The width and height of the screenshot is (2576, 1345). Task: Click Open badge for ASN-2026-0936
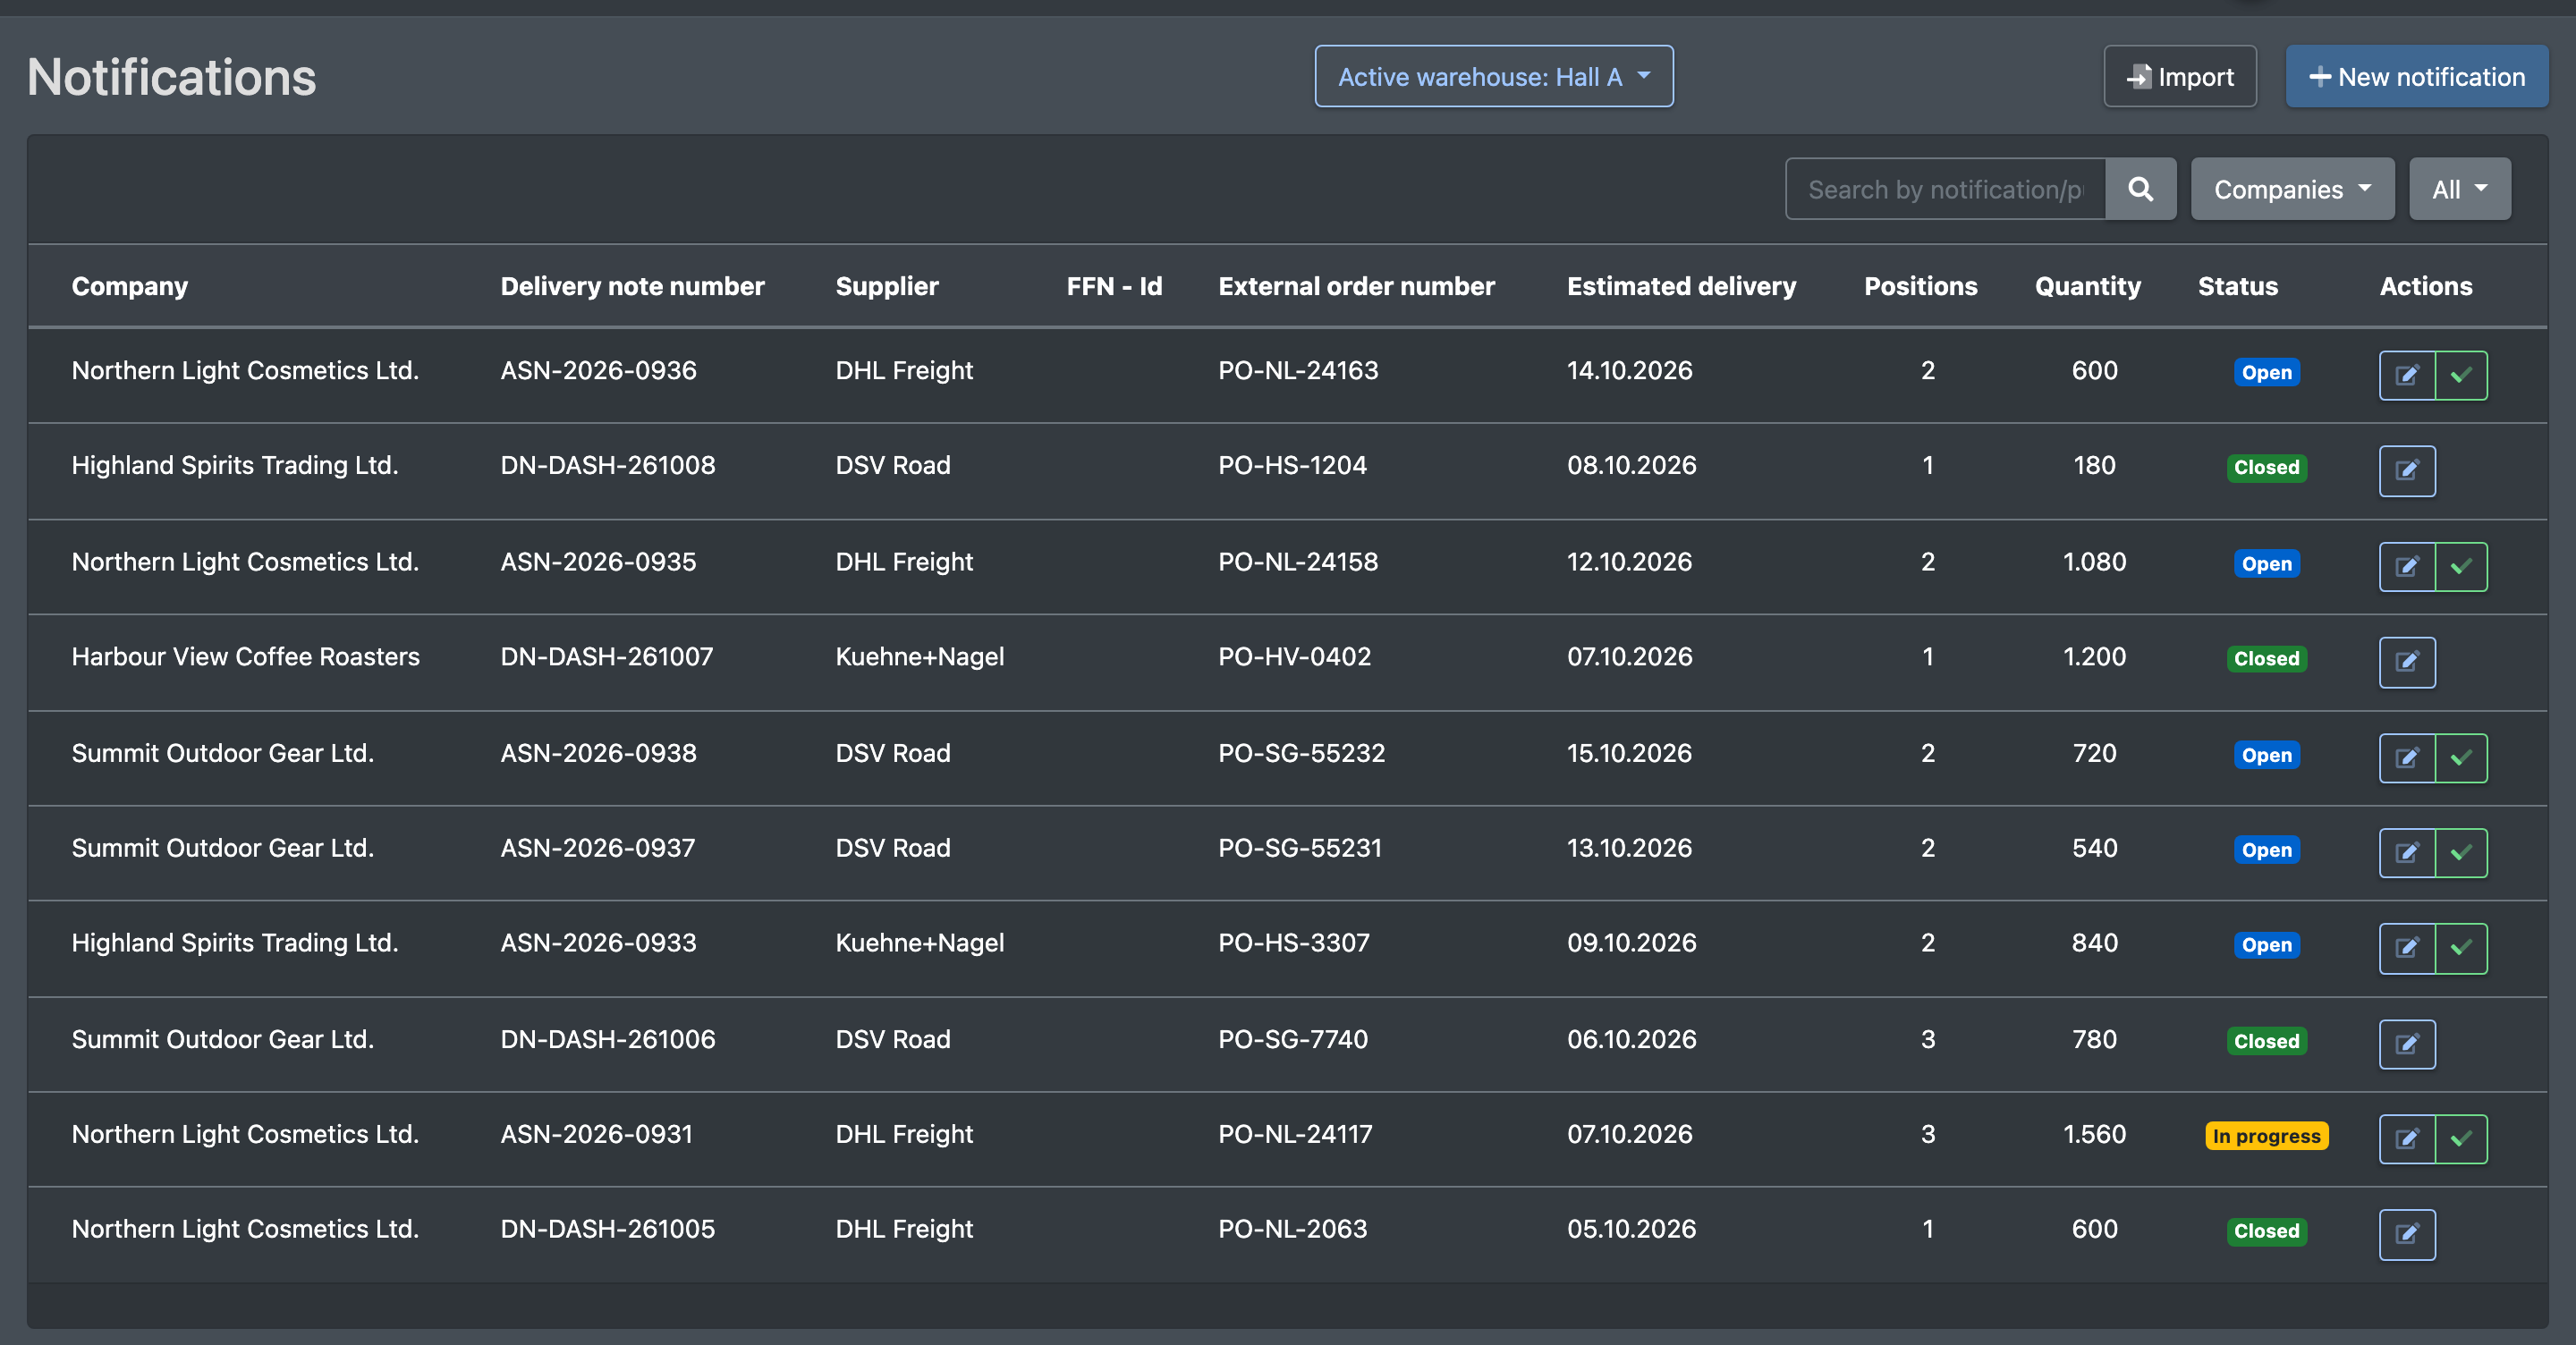pos(2266,372)
